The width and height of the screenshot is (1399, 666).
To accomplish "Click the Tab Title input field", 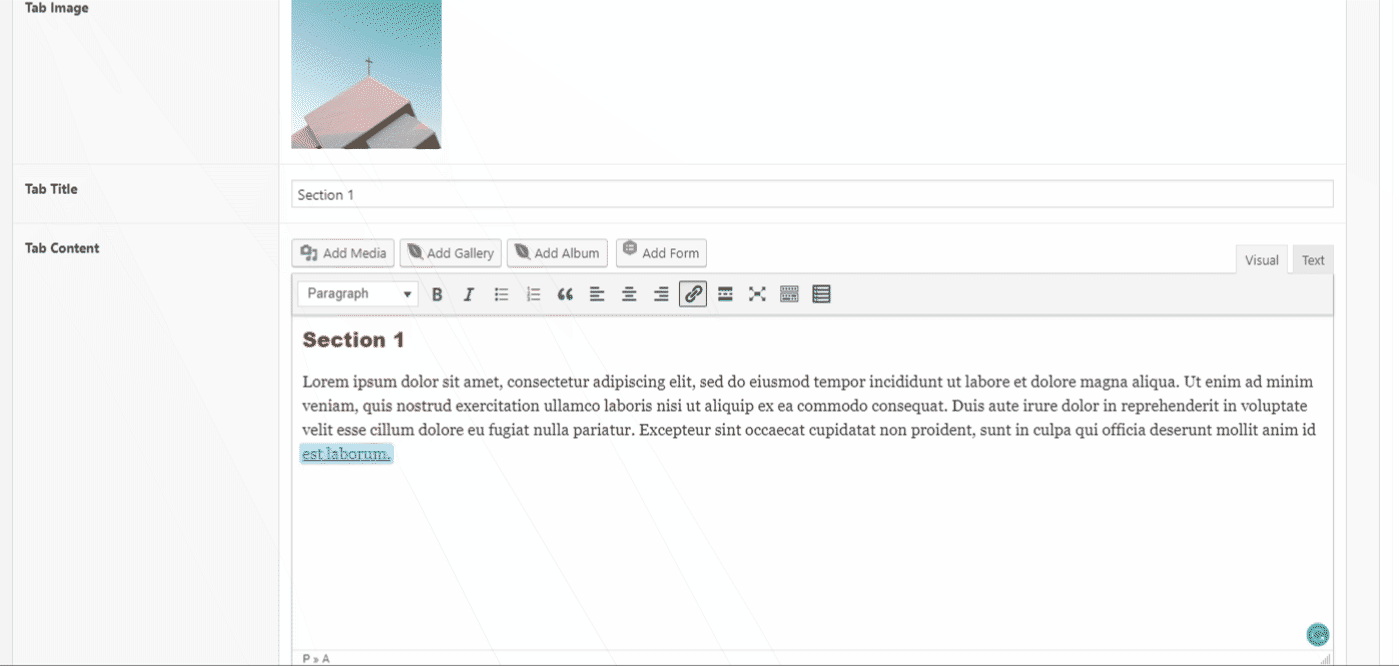I will (x=811, y=195).
